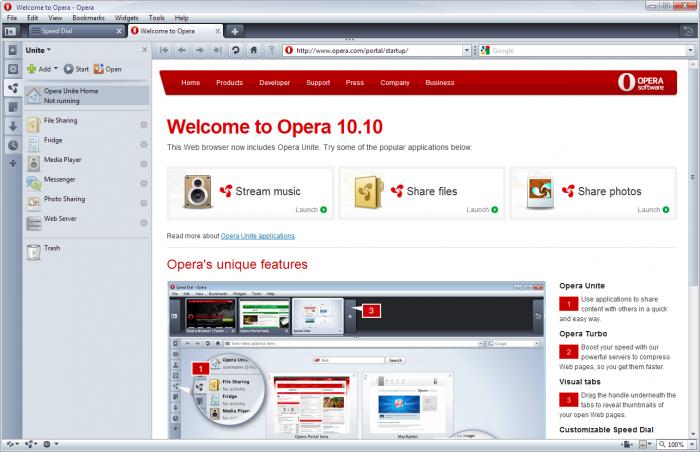This screenshot has height=452, width=700.
Task: Go forward with the Forward arrow
Action: tap(200, 50)
